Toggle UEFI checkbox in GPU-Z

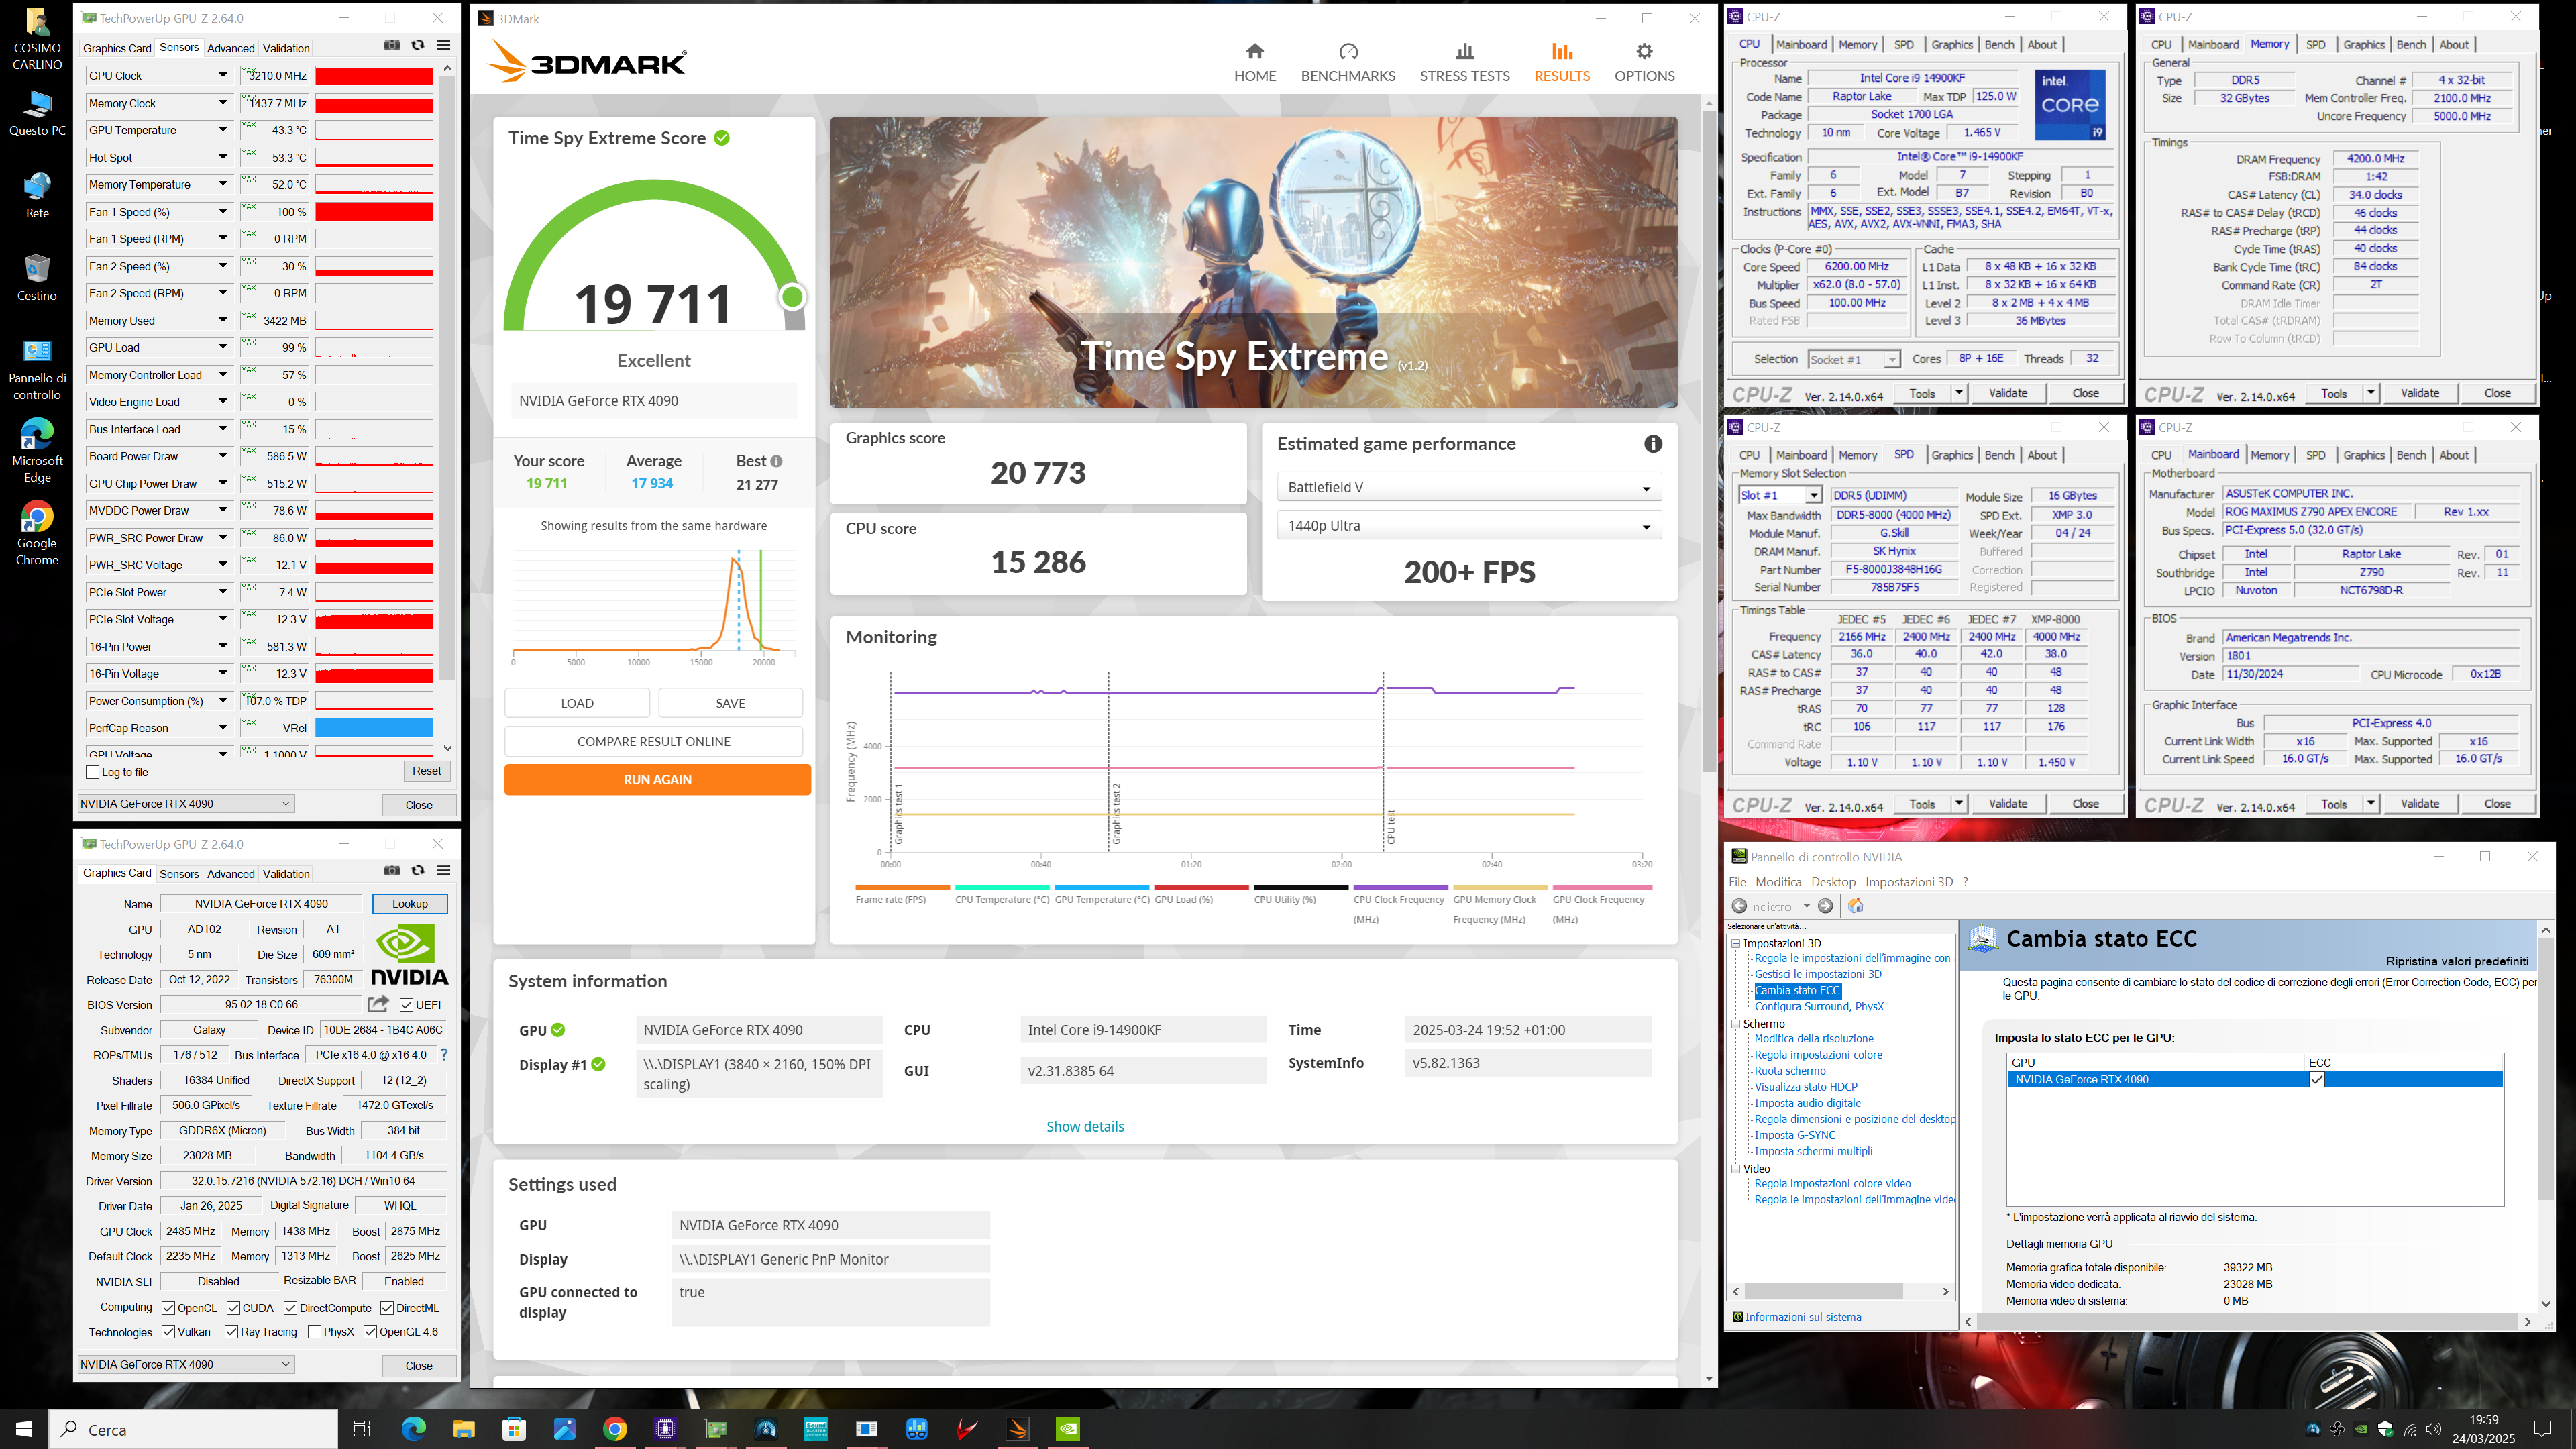(x=406, y=1005)
